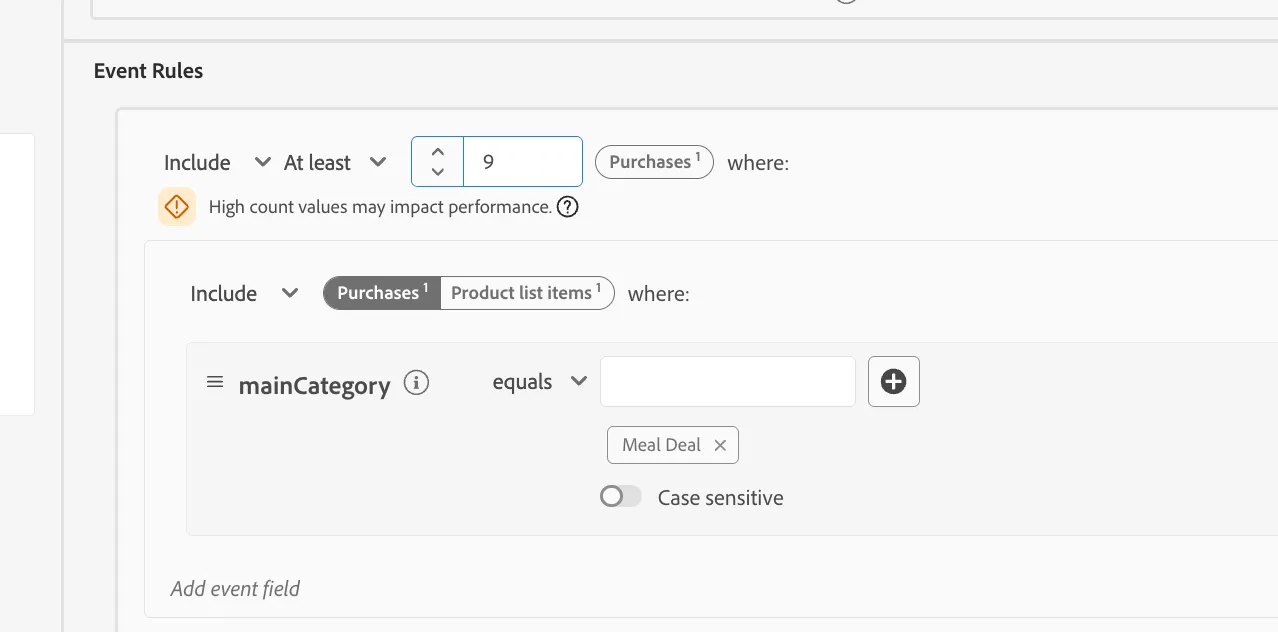Remove the Meal Deal tag
The image size is (1278, 632).
coord(720,445)
